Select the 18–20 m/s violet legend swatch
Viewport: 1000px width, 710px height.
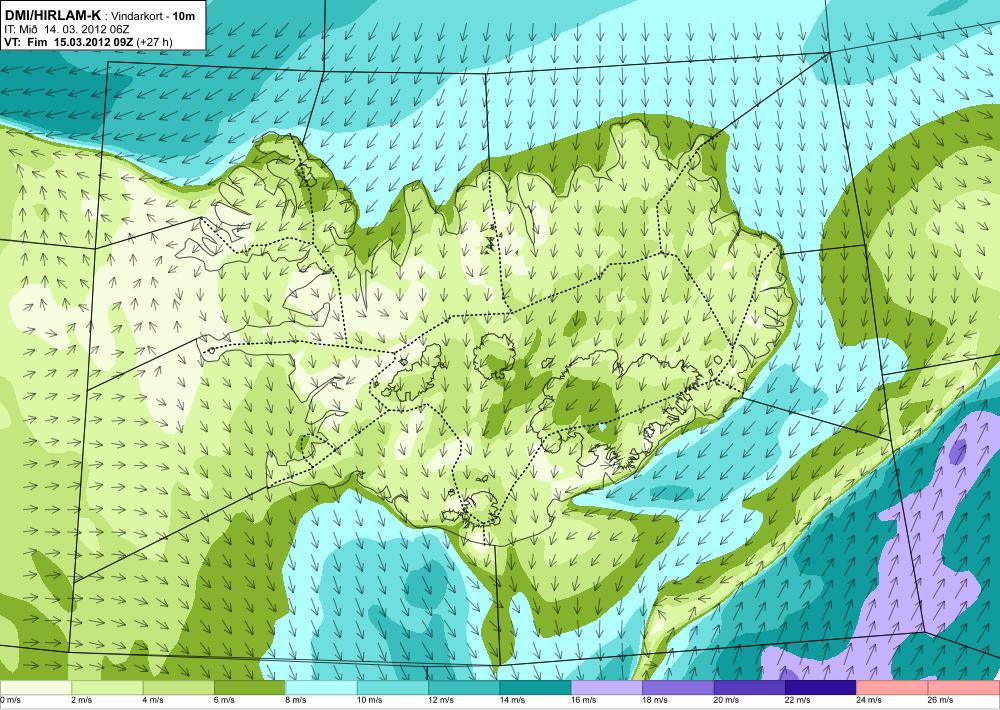pos(678,688)
